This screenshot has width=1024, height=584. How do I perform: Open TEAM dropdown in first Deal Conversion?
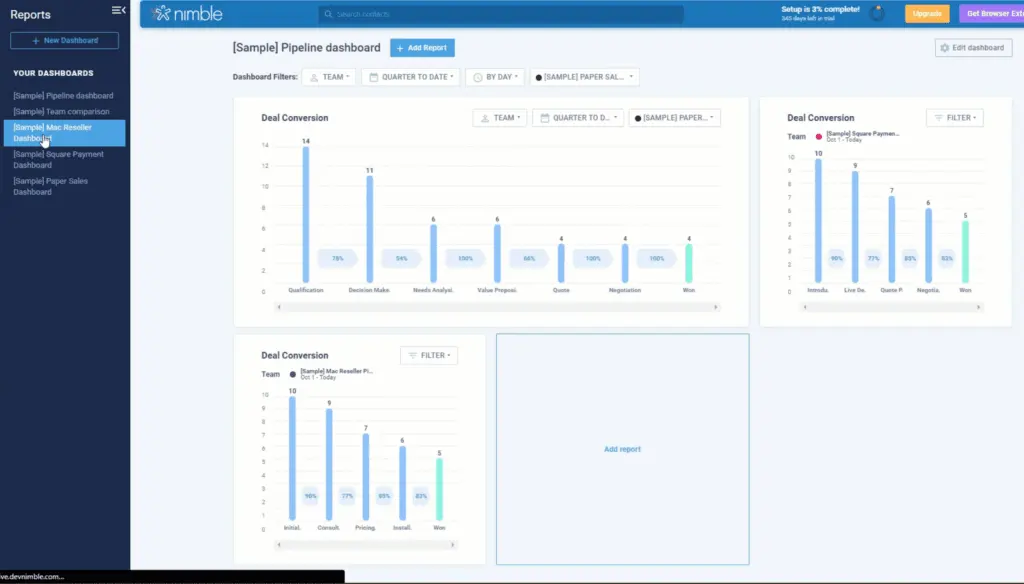(x=500, y=118)
